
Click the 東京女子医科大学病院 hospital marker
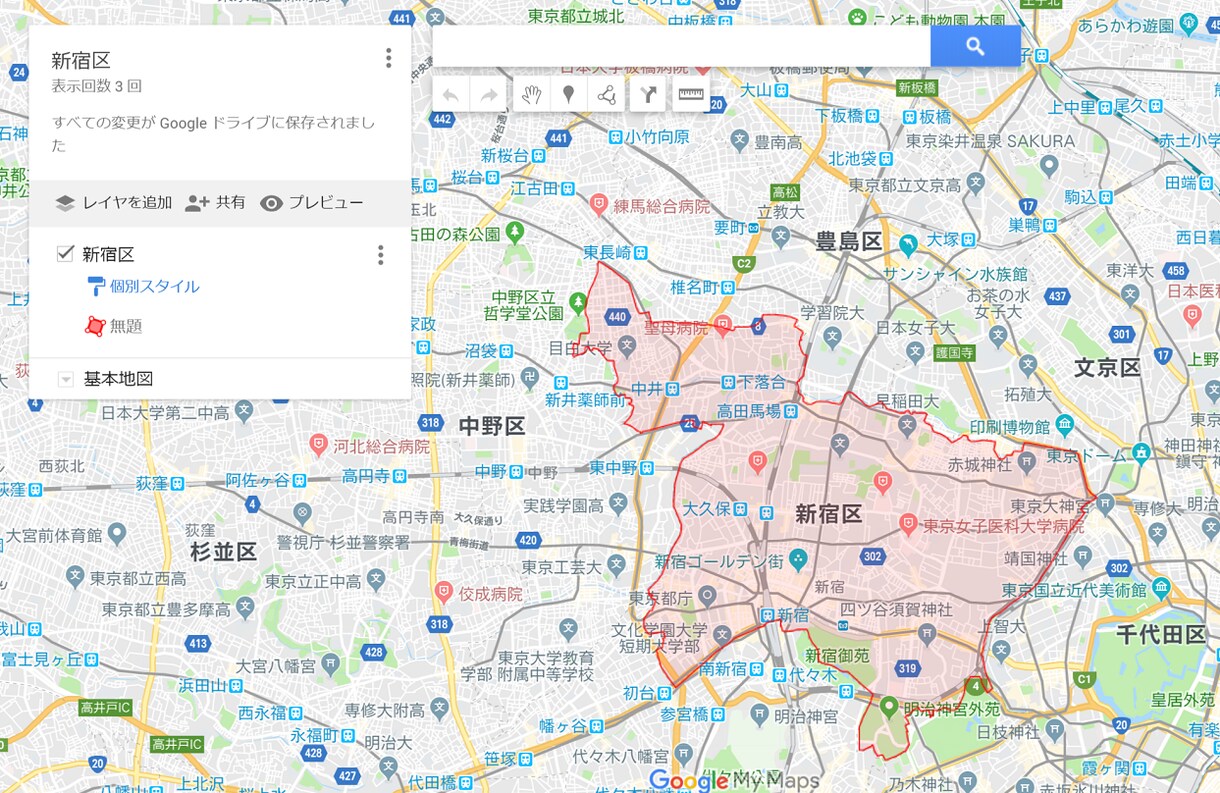[908, 523]
